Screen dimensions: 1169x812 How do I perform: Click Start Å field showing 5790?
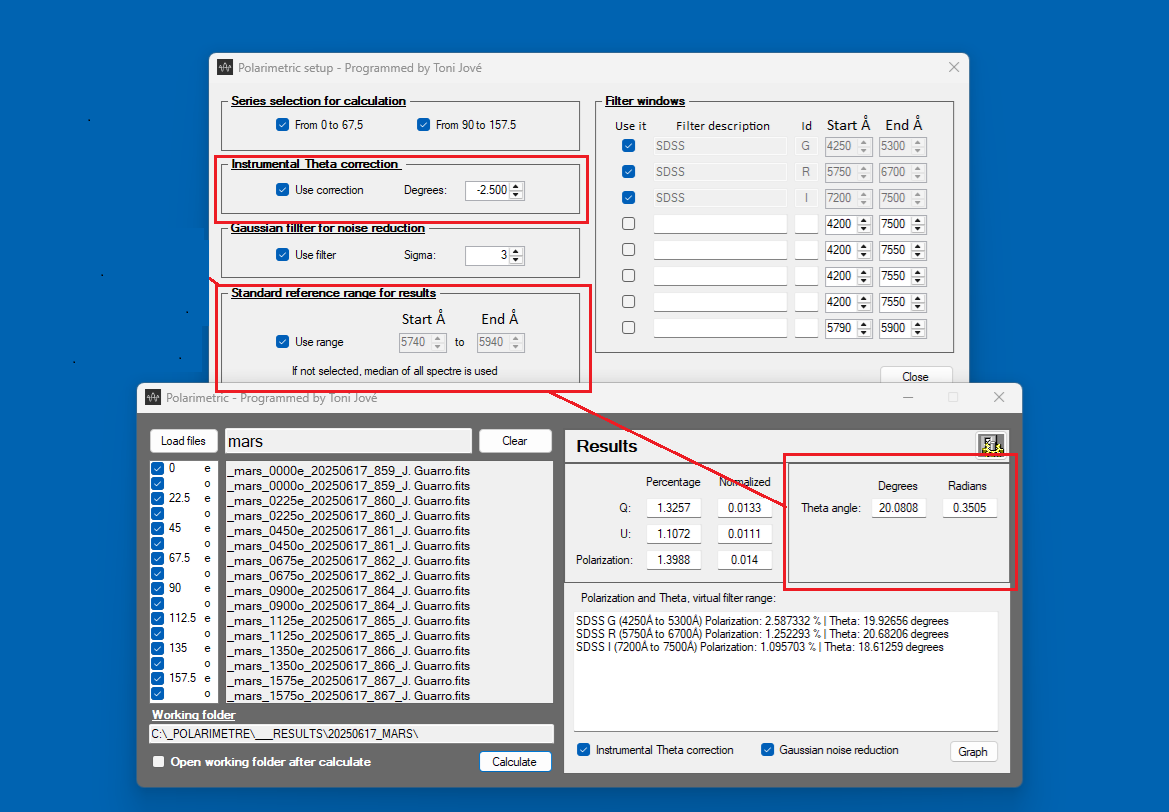842,328
